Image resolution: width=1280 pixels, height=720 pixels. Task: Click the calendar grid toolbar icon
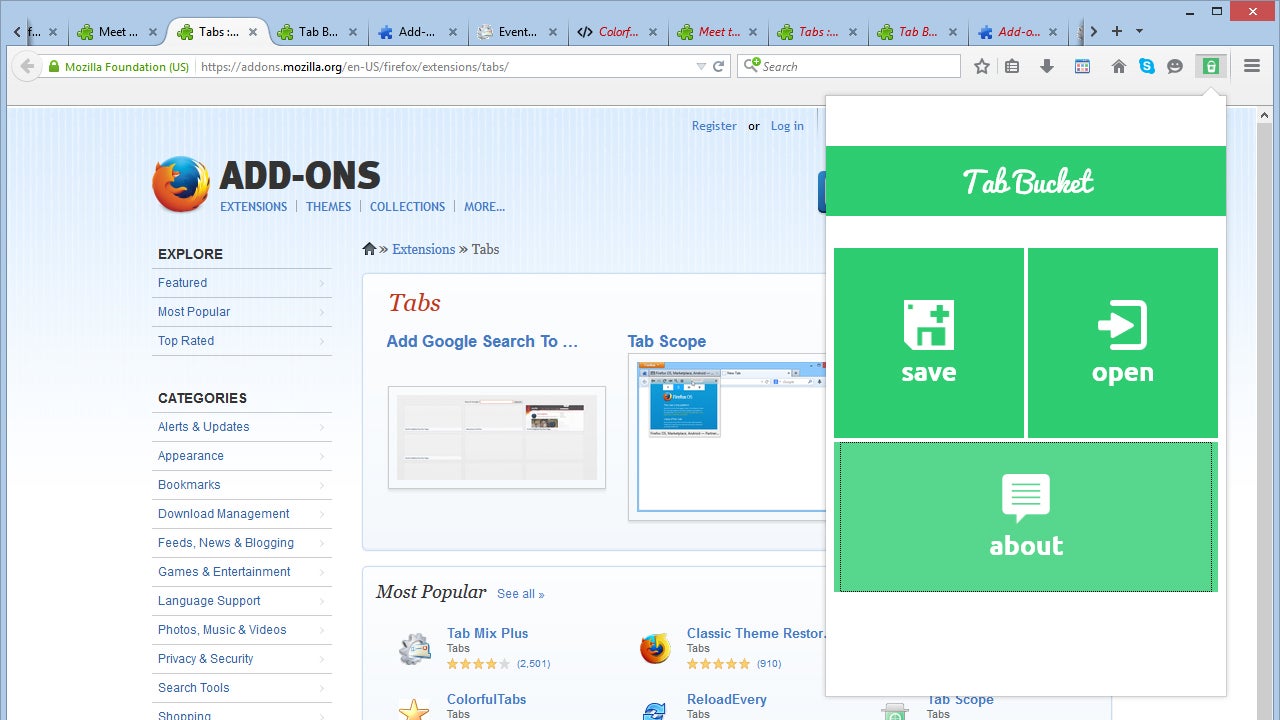click(x=1082, y=67)
